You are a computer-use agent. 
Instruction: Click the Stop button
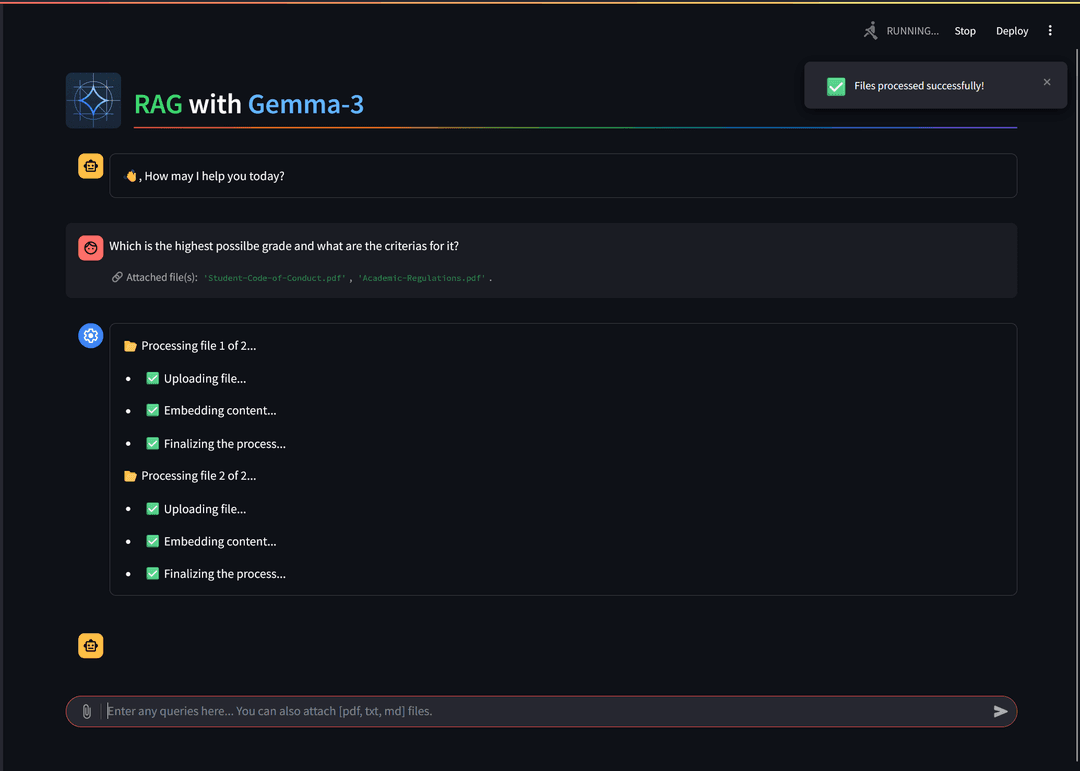click(x=965, y=31)
